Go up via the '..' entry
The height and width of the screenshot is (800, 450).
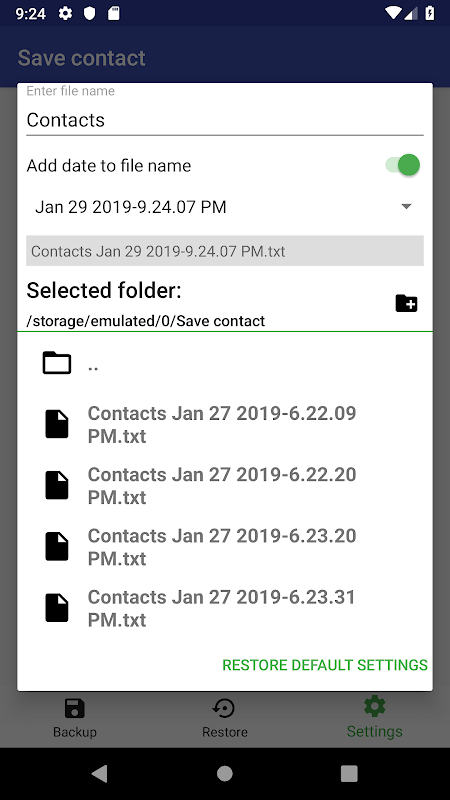[224, 363]
